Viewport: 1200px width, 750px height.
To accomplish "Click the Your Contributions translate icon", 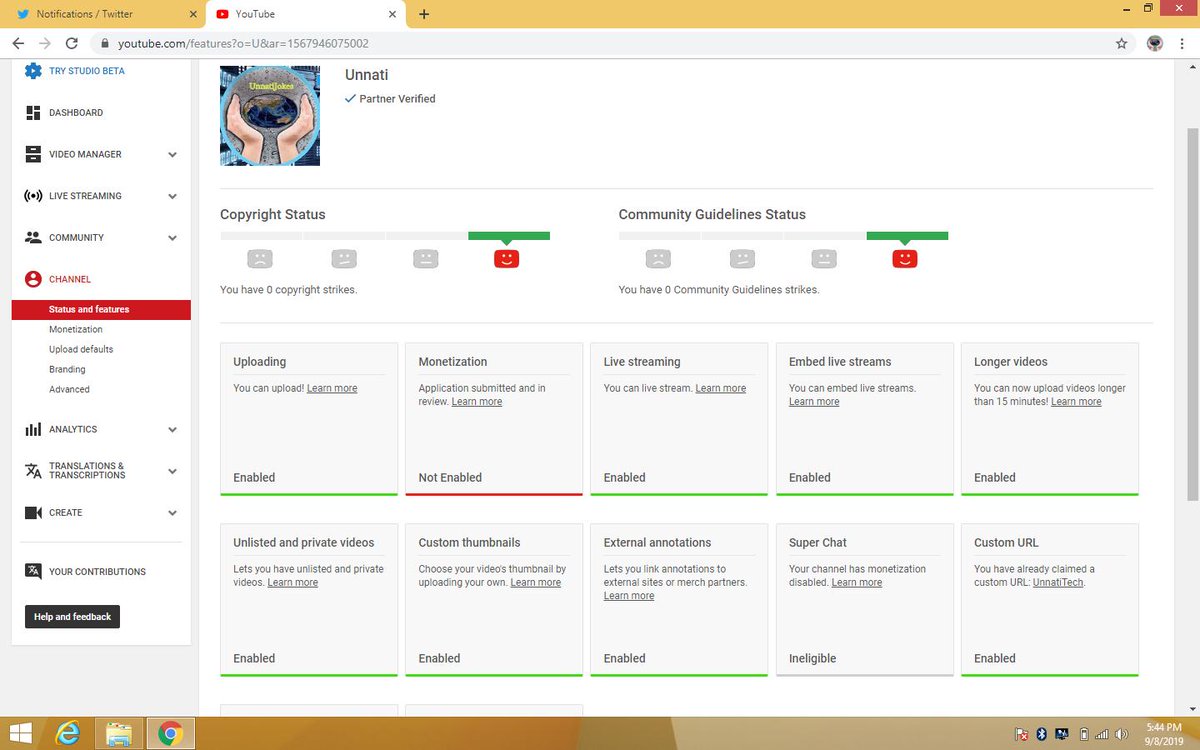I will click(33, 571).
